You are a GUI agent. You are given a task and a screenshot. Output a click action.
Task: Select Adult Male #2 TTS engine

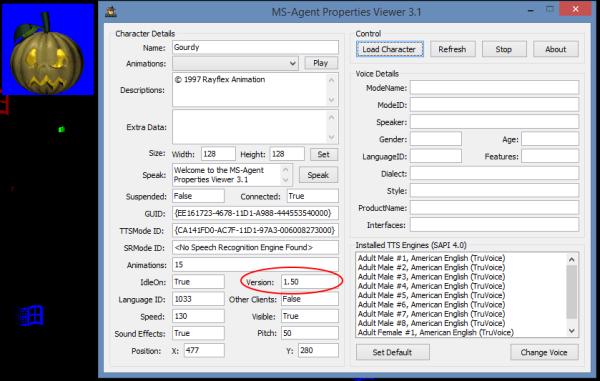pyautogui.click(x=431, y=267)
